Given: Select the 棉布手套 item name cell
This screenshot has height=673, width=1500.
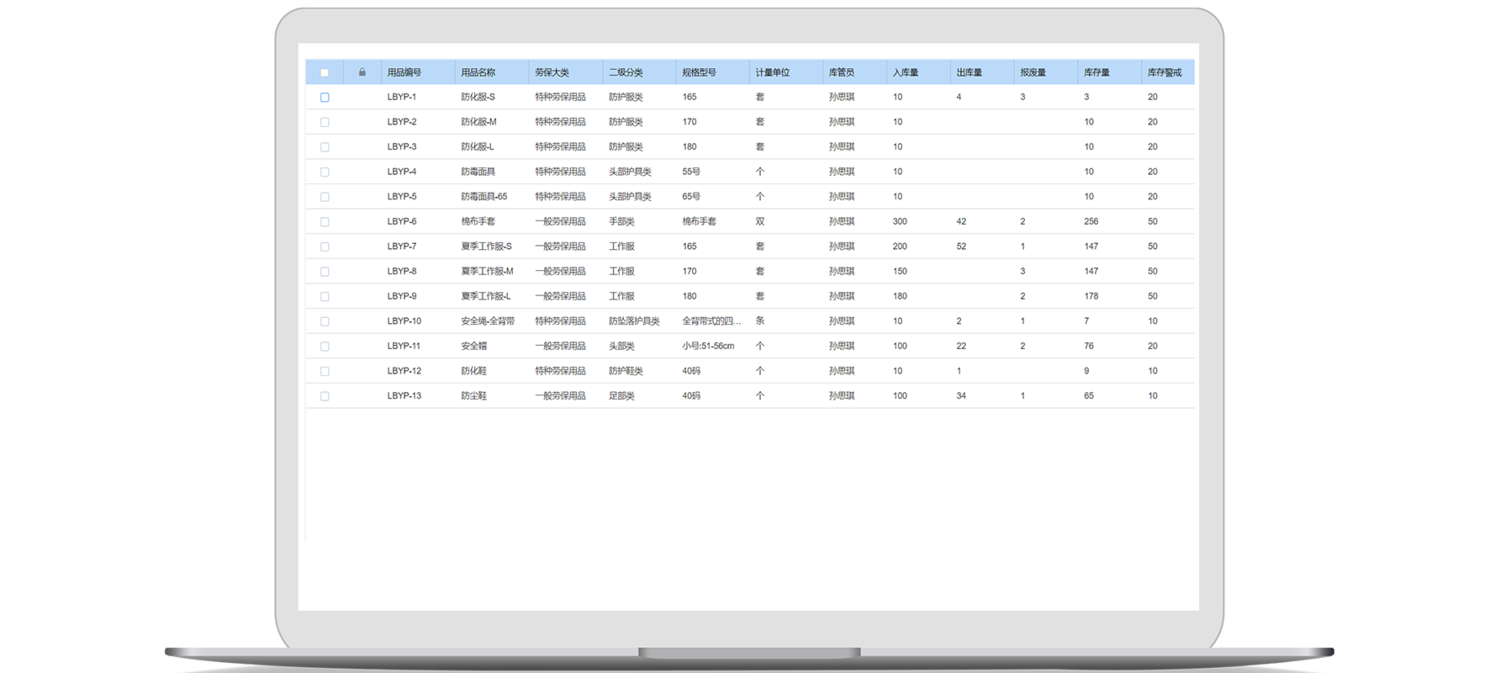Looking at the screenshot, I should coord(478,222).
